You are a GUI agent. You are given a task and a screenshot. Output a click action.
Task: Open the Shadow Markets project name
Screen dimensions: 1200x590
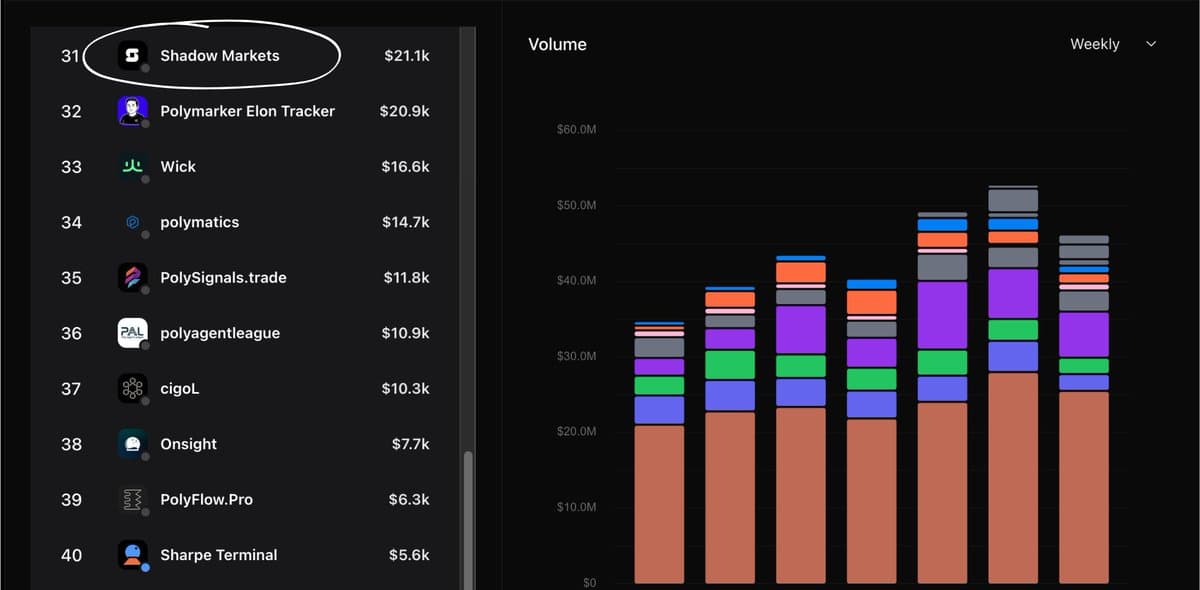click(x=220, y=56)
